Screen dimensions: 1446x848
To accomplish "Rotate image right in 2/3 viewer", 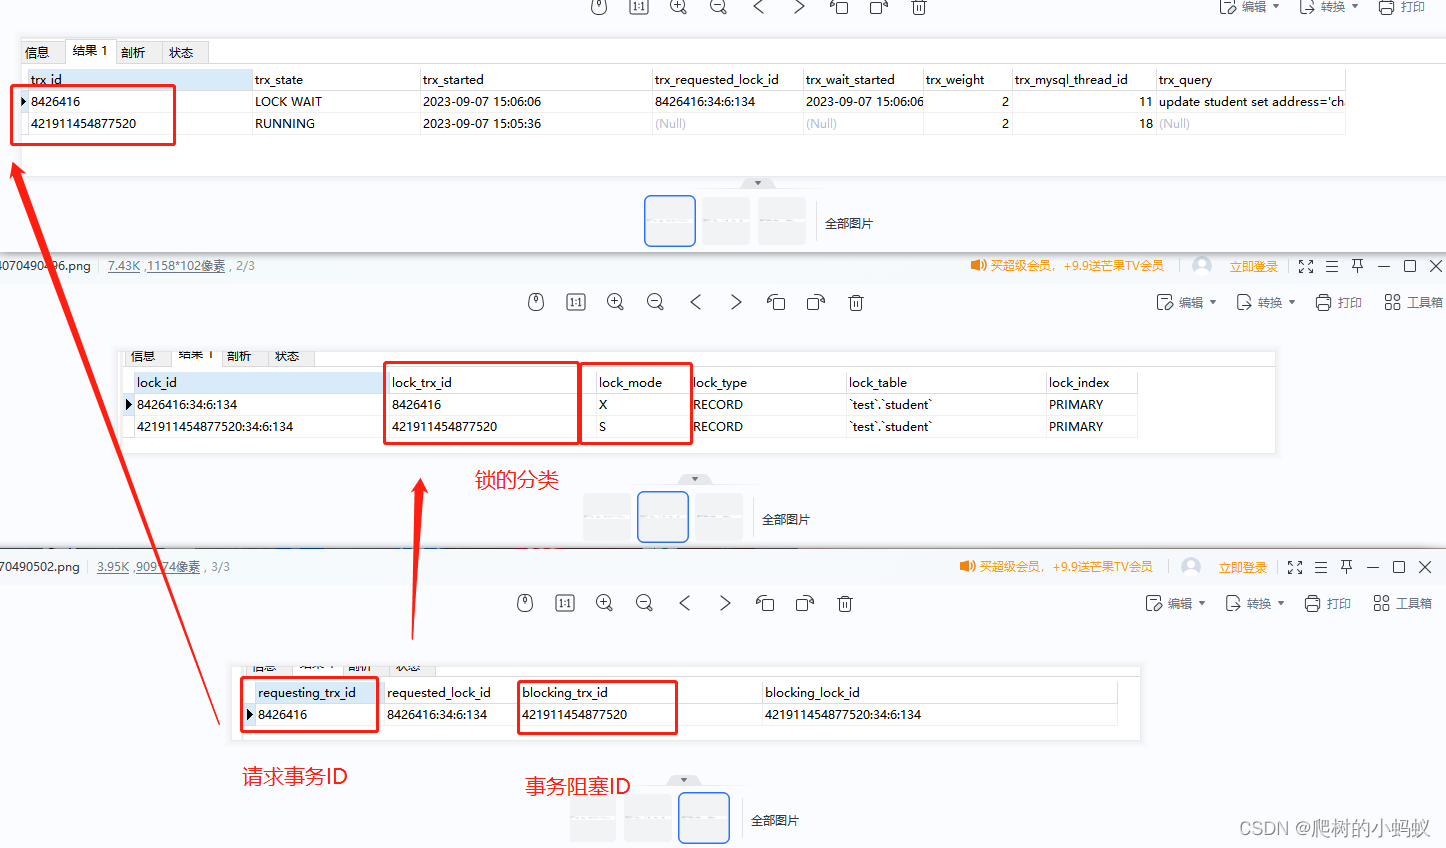I will pyautogui.click(x=816, y=302).
